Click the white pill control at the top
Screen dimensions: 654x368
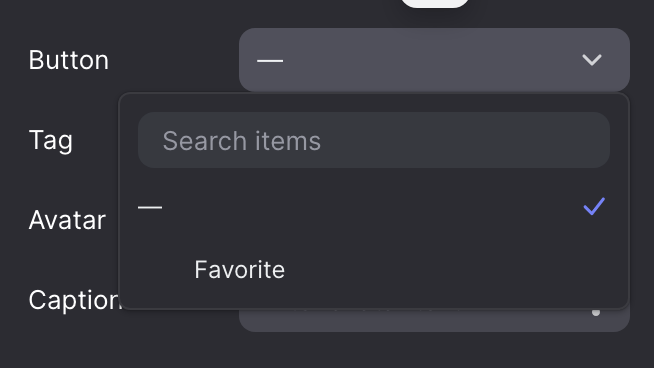pyautogui.click(x=435, y=4)
